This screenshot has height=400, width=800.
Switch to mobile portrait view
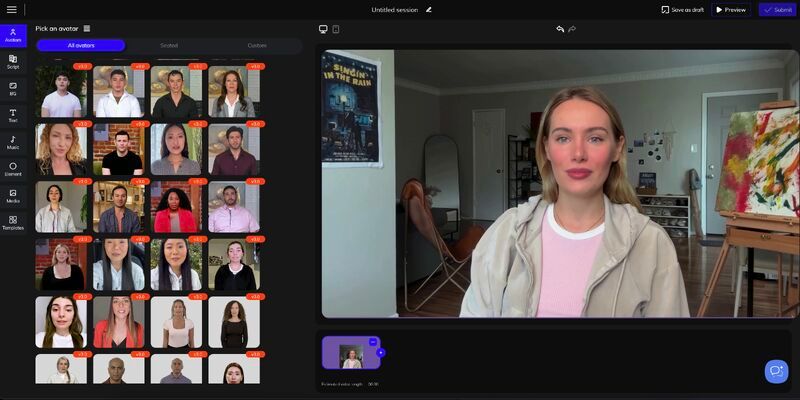pyautogui.click(x=335, y=29)
